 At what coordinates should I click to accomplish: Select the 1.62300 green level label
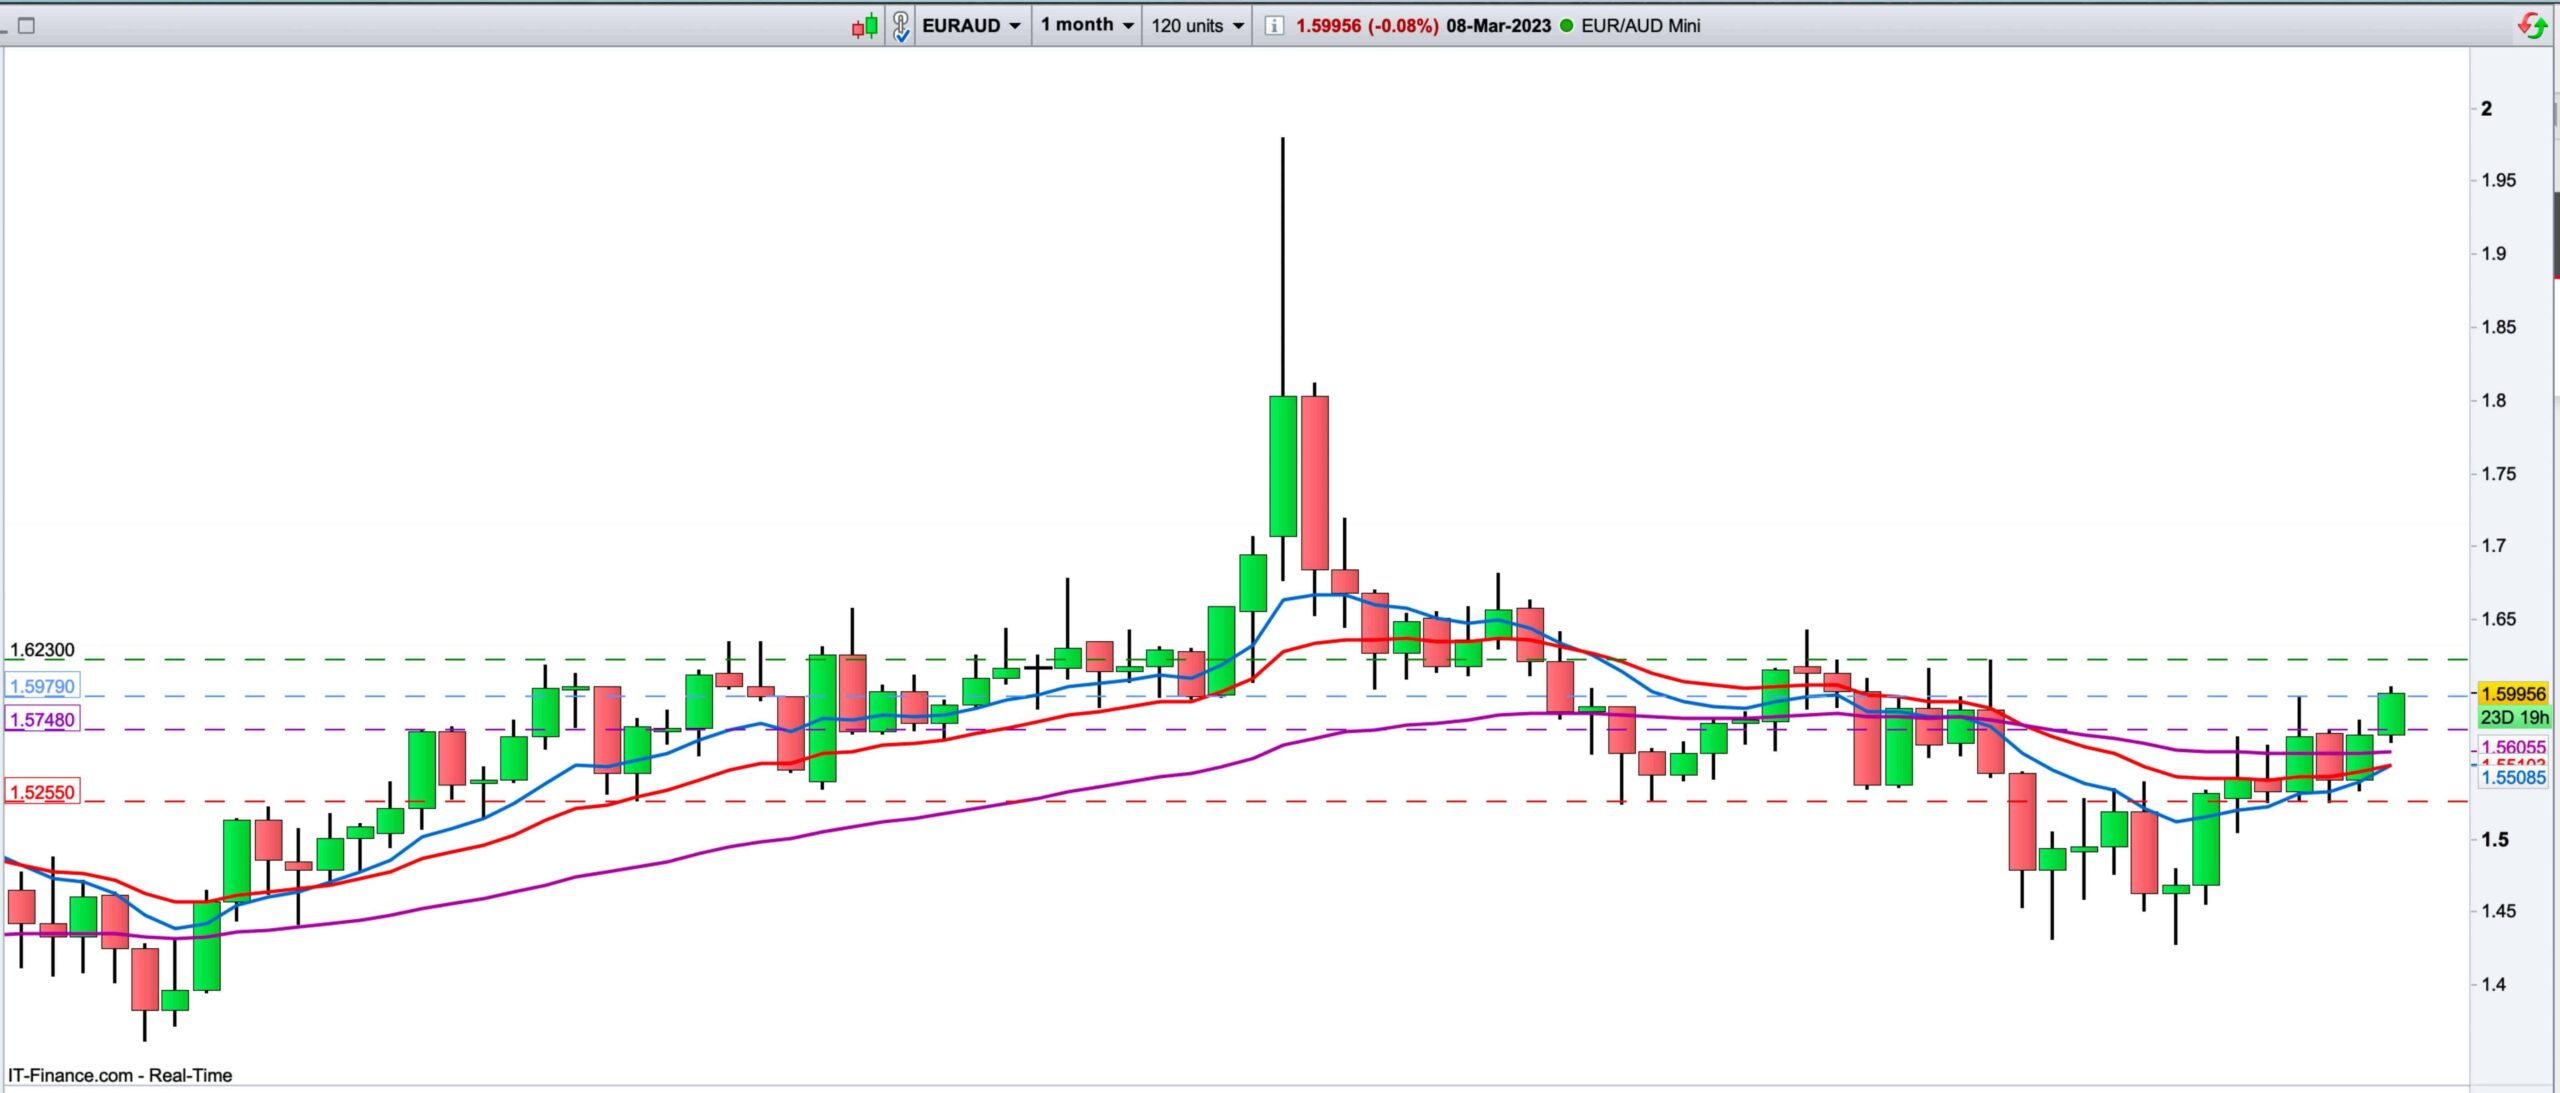click(x=42, y=650)
